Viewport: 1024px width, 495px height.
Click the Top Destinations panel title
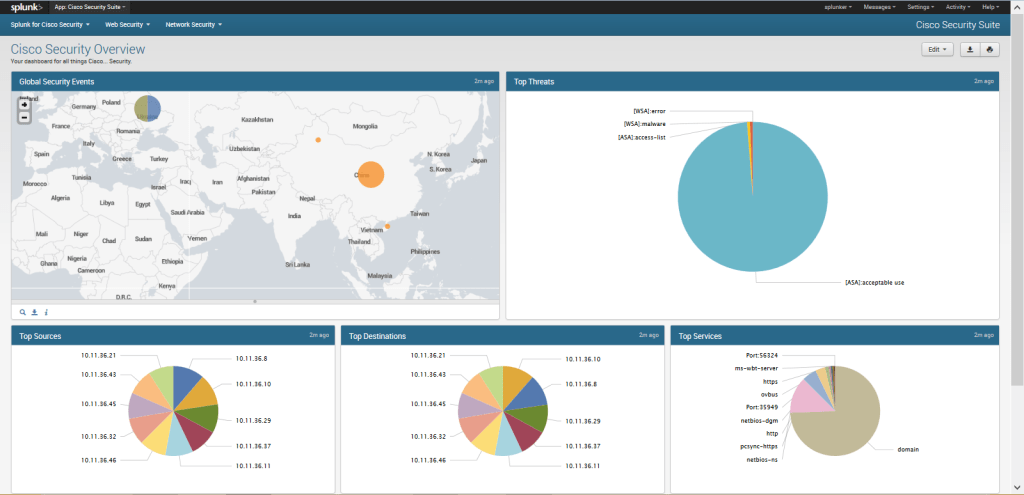(377, 336)
